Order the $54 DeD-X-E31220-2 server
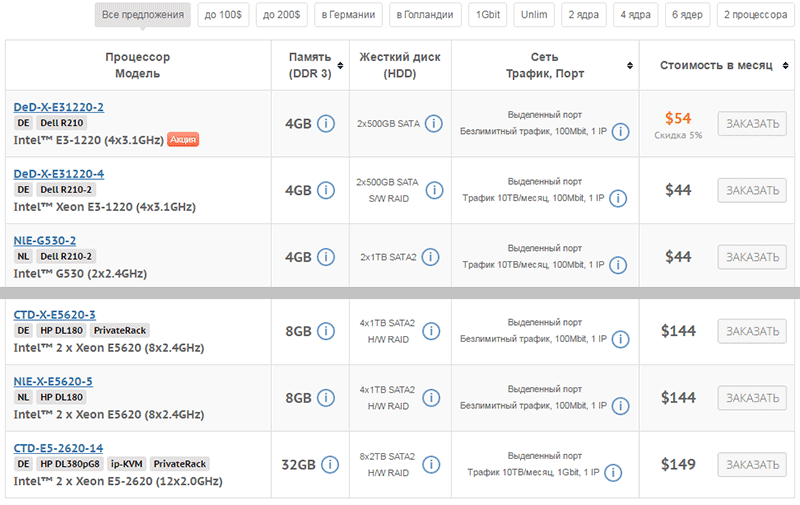Viewport: 800px width, 505px height. click(752, 123)
